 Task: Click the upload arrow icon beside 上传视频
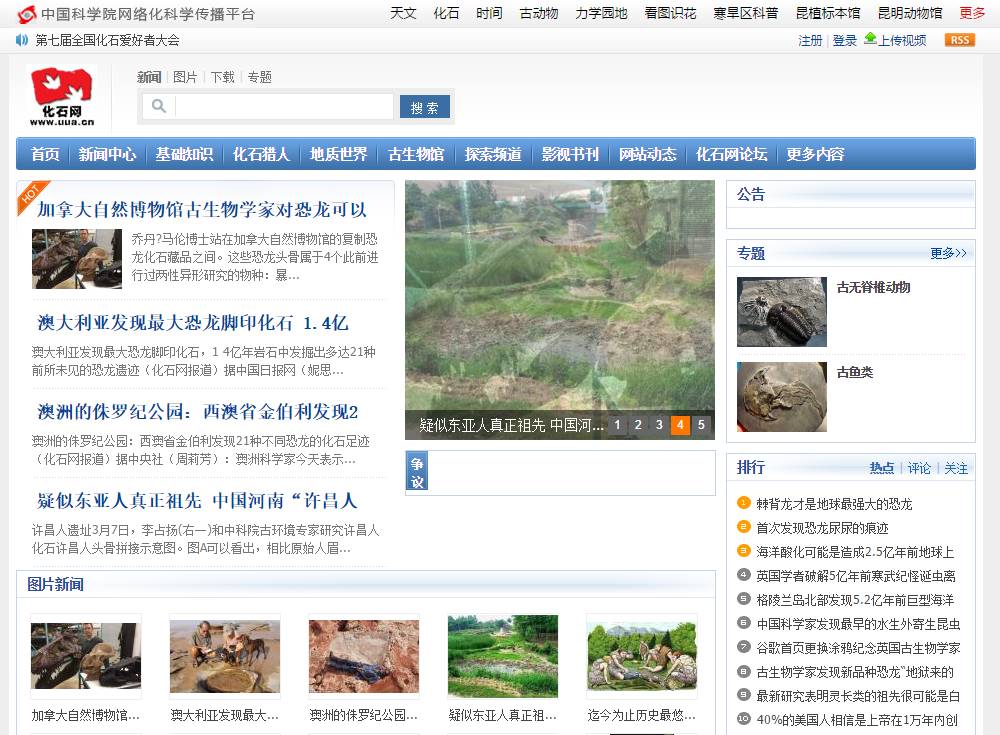tap(870, 40)
